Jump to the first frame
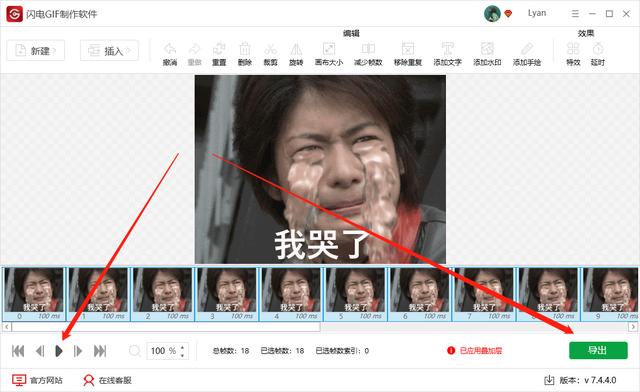Image resolution: width=640 pixels, height=392 pixels. tap(18, 351)
